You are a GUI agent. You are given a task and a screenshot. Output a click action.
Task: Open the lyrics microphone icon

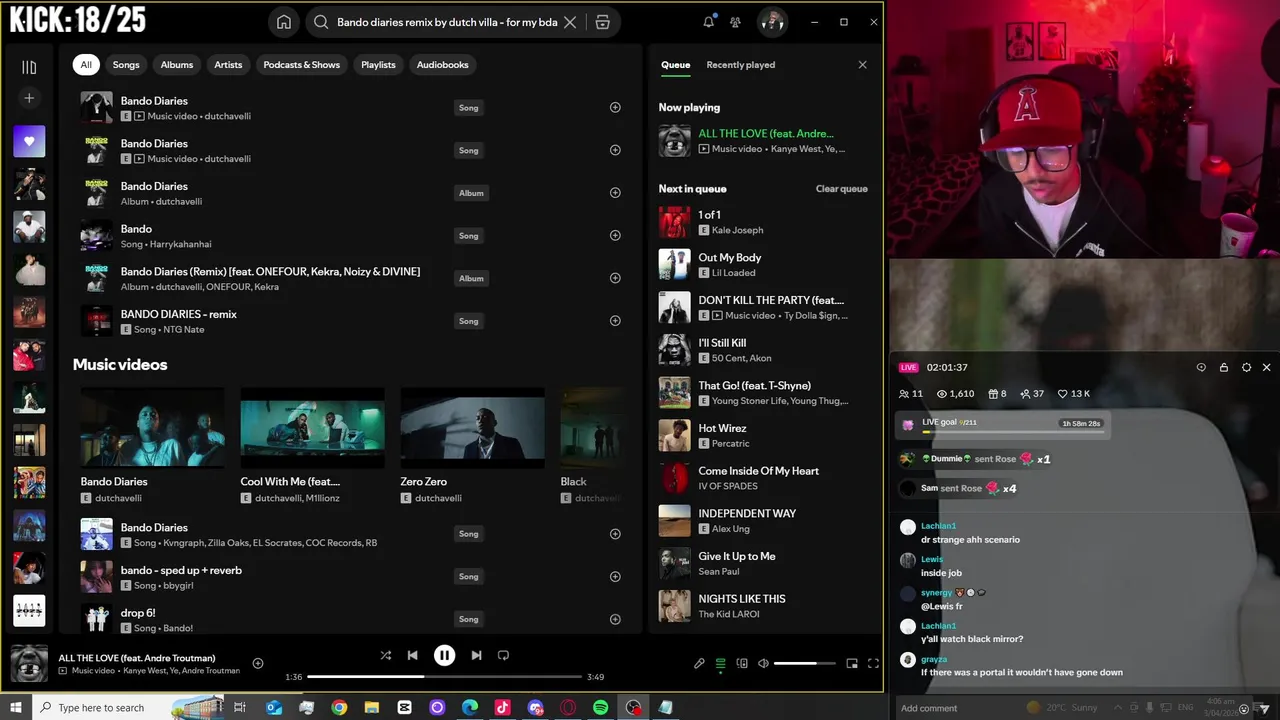tap(699, 663)
